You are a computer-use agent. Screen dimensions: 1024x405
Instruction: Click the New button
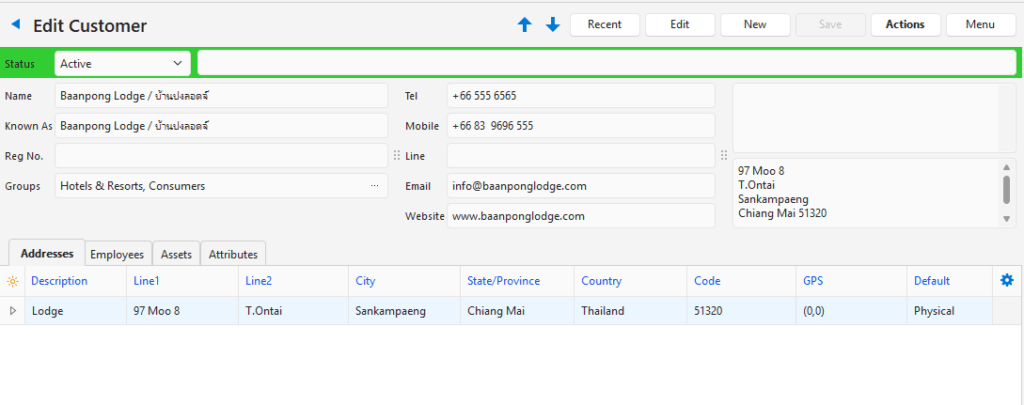755,25
